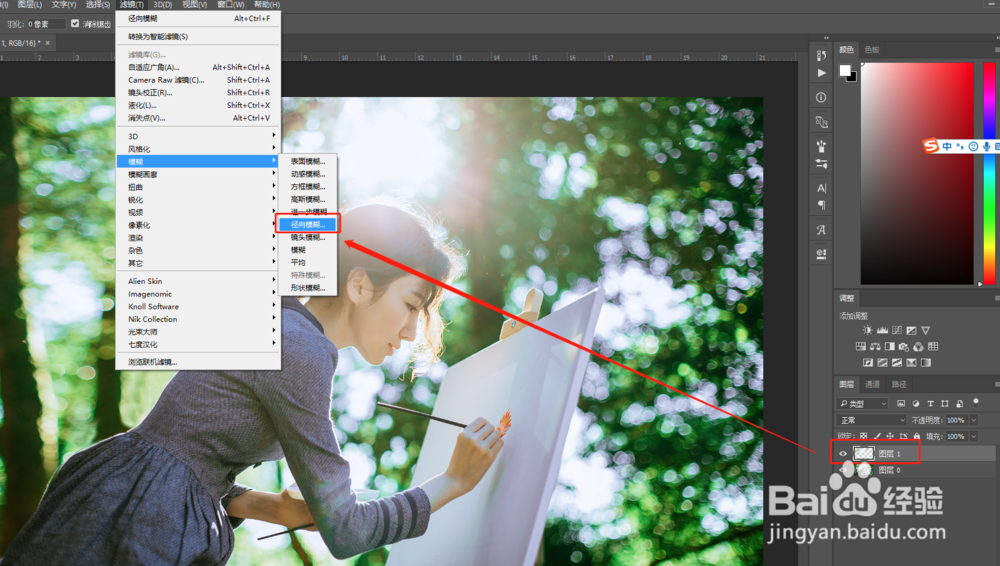Open the Actions panel play icon
This screenshot has width=1000, height=566.
point(821,73)
